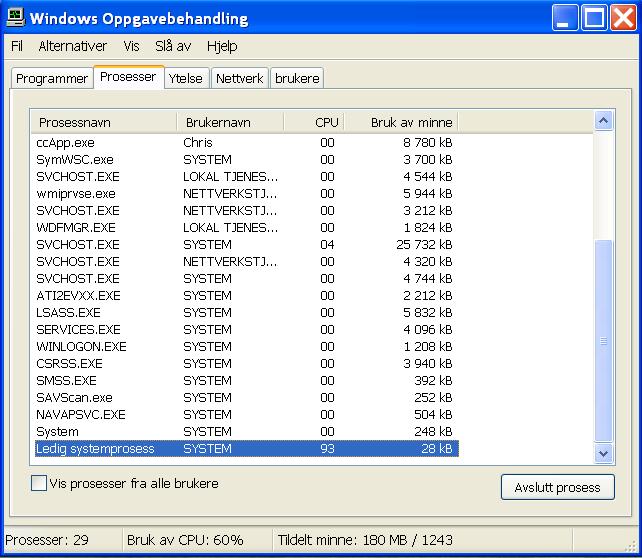Click the scrollbar up arrow
Image resolution: width=642 pixels, height=558 pixels.
click(604, 120)
